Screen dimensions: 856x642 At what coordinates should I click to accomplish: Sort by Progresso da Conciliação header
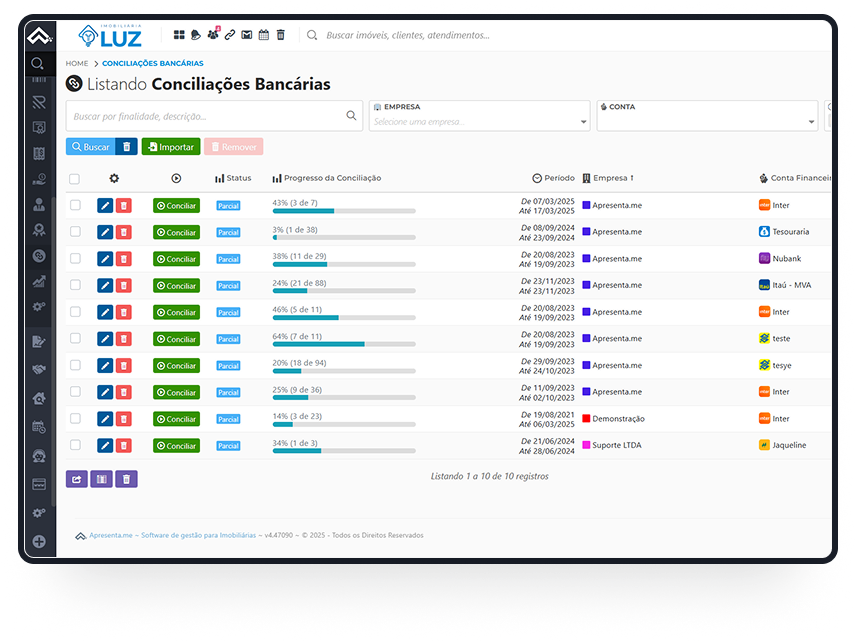coord(326,178)
